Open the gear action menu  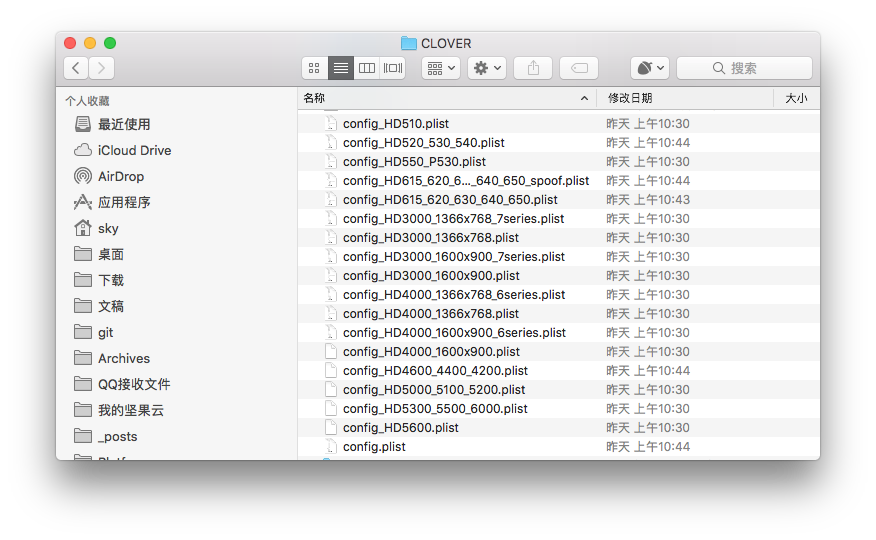(x=487, y=68)
